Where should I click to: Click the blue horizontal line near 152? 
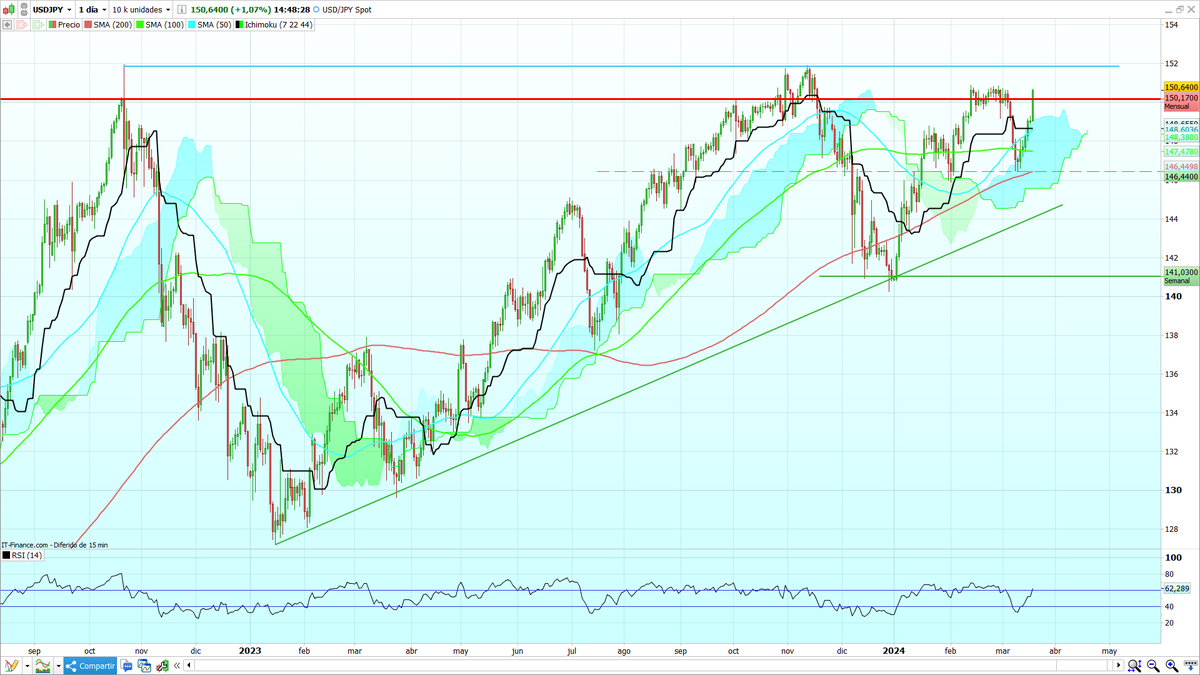point(620,66)
